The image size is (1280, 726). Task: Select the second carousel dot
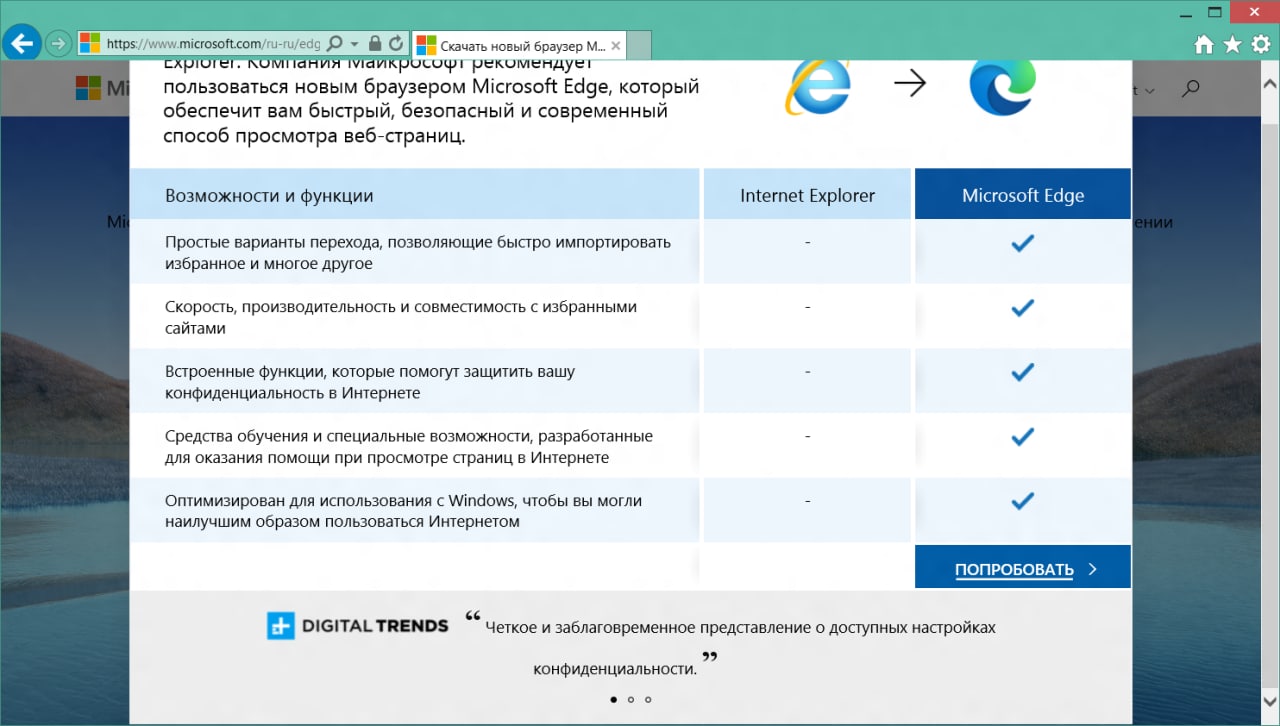tap(631, 700)
